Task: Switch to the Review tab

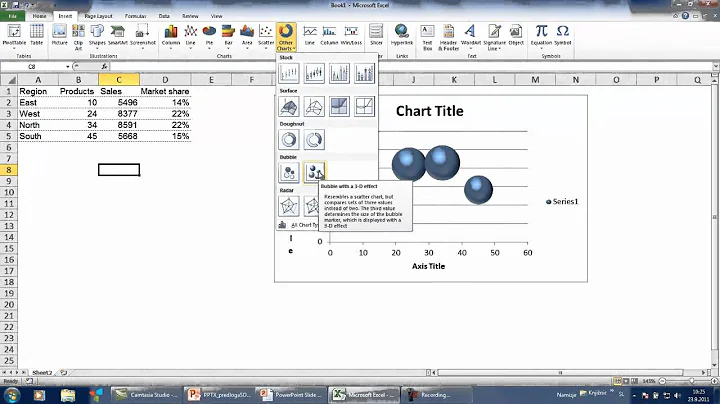Action: click(x=190, y=16)
